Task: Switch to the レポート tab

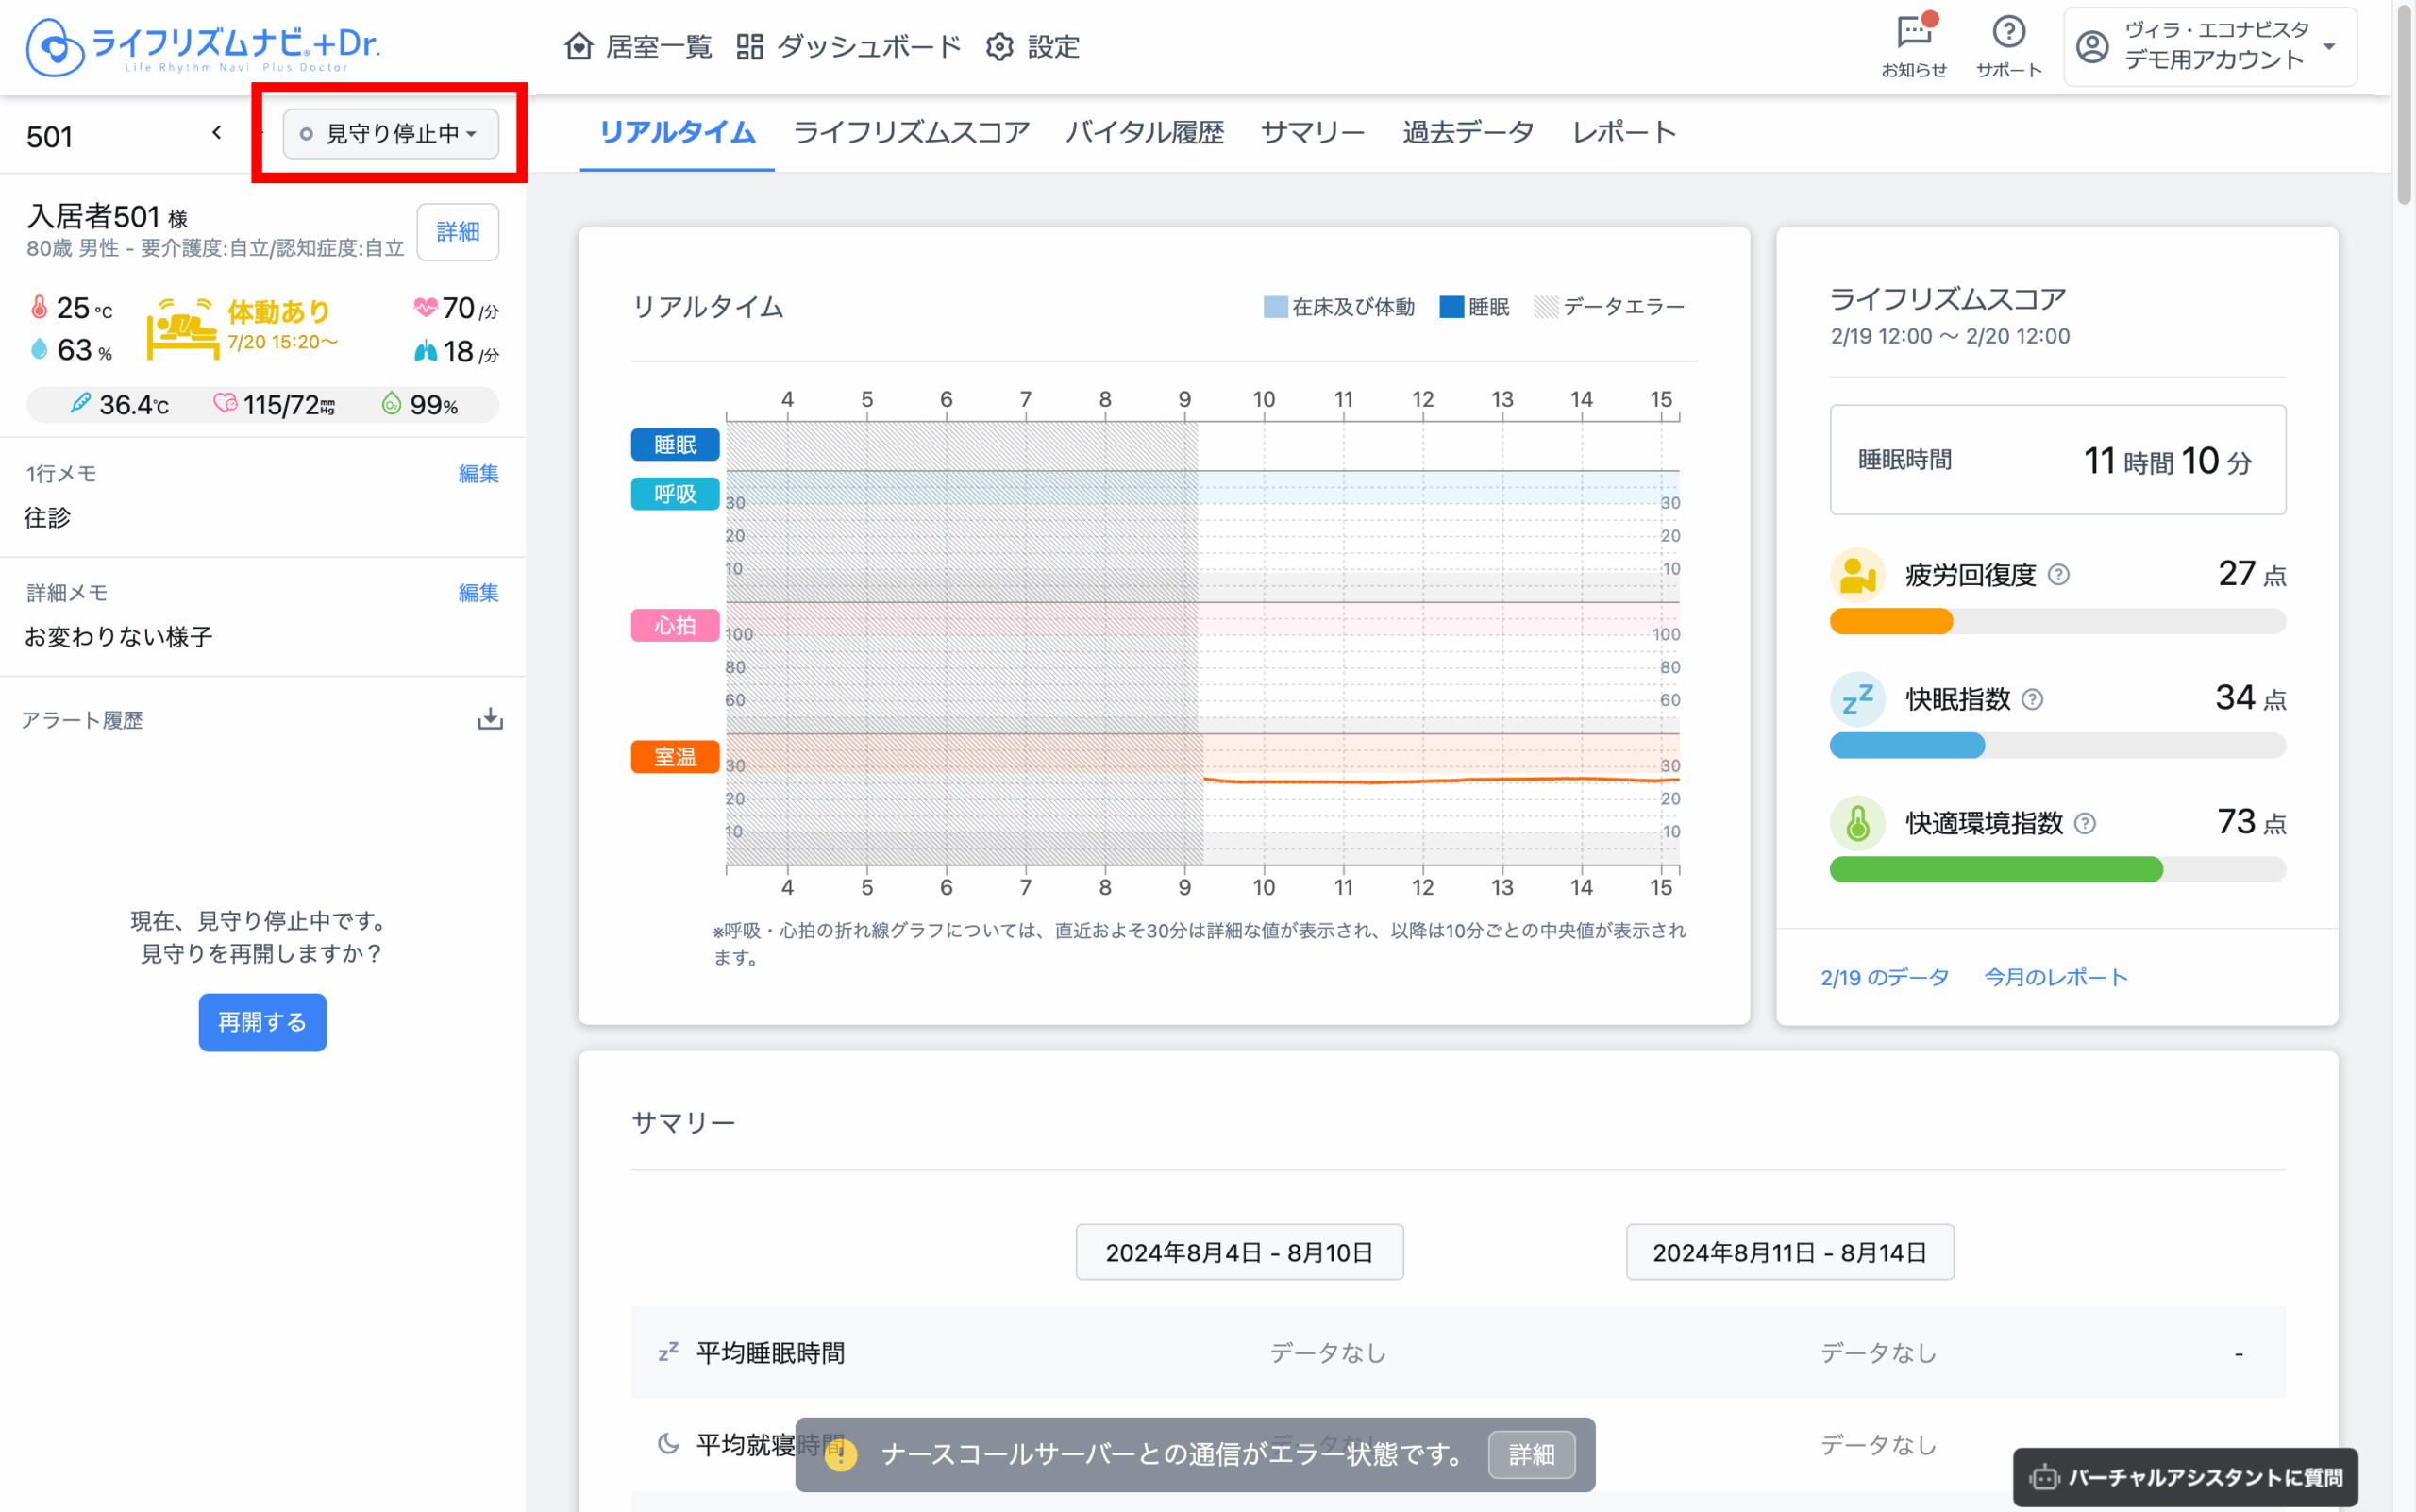Action: (1624, 132)
